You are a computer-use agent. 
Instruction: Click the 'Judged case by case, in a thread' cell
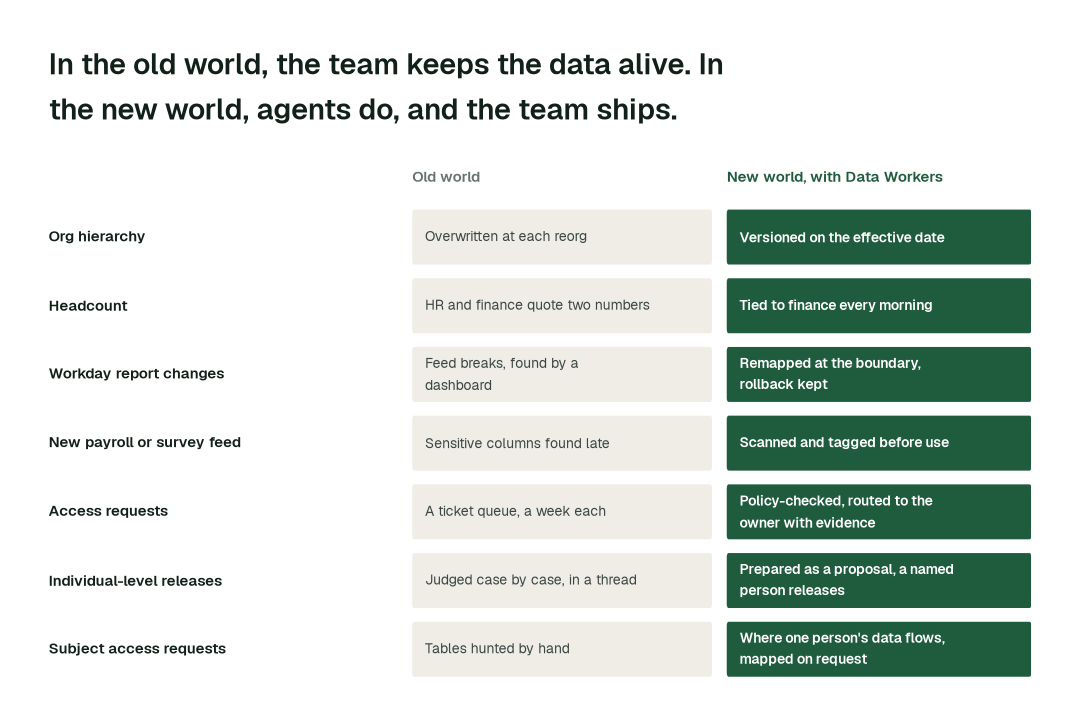561,580
